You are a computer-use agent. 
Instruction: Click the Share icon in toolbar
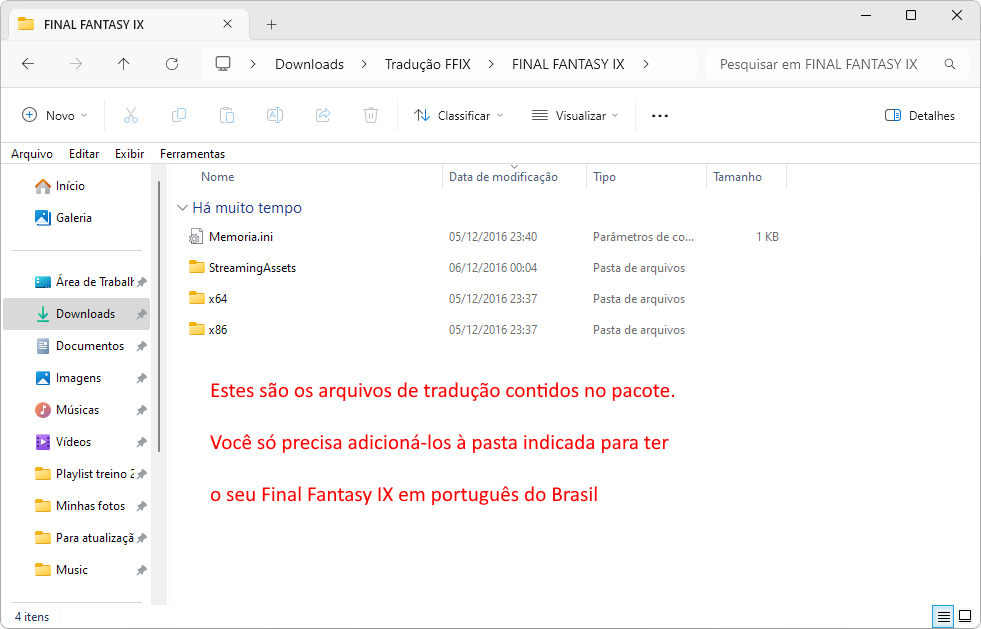[323, 115]
